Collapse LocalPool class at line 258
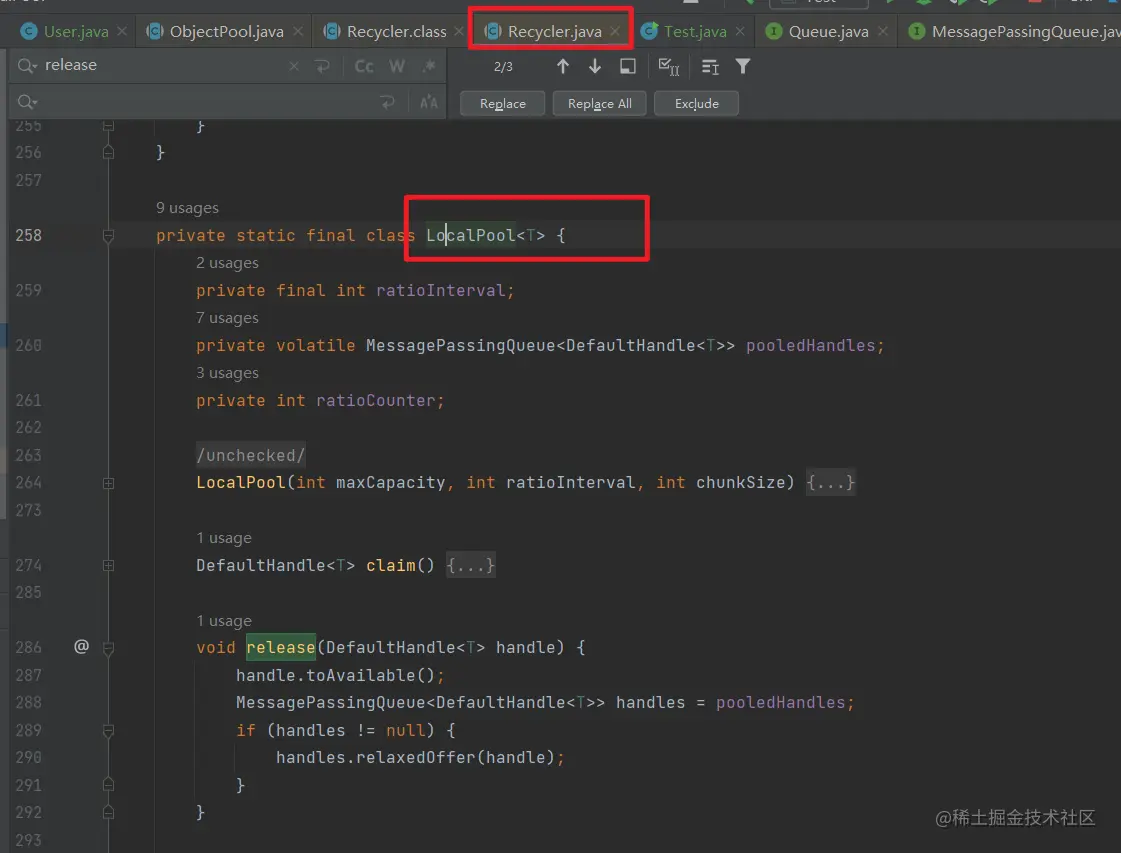Image resolution: width=1121 pixels, height=853 pixels. coord(109,236)
